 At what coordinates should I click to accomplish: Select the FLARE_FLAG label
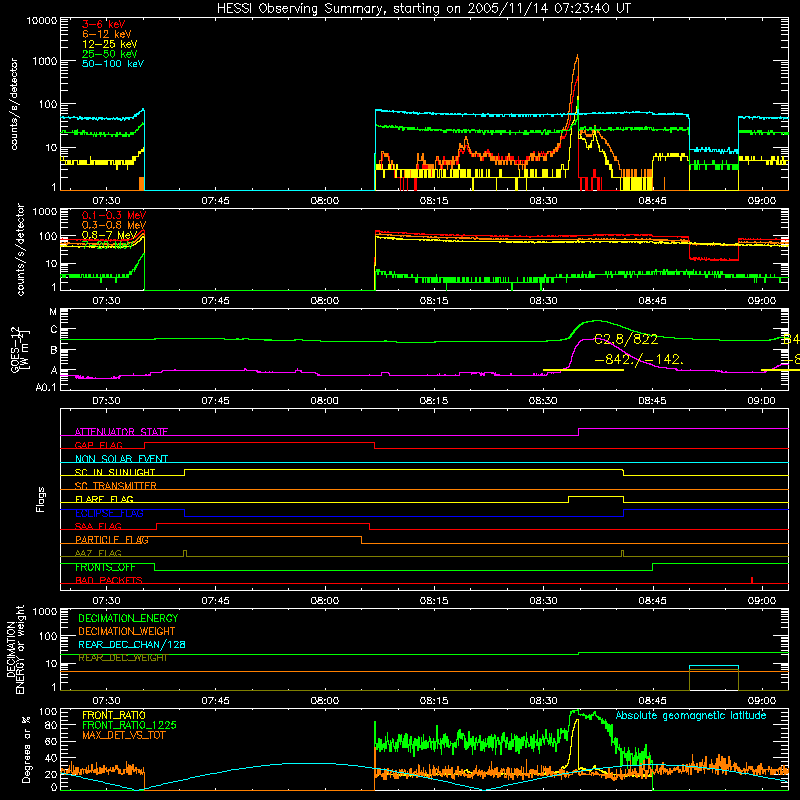point(104,499)
